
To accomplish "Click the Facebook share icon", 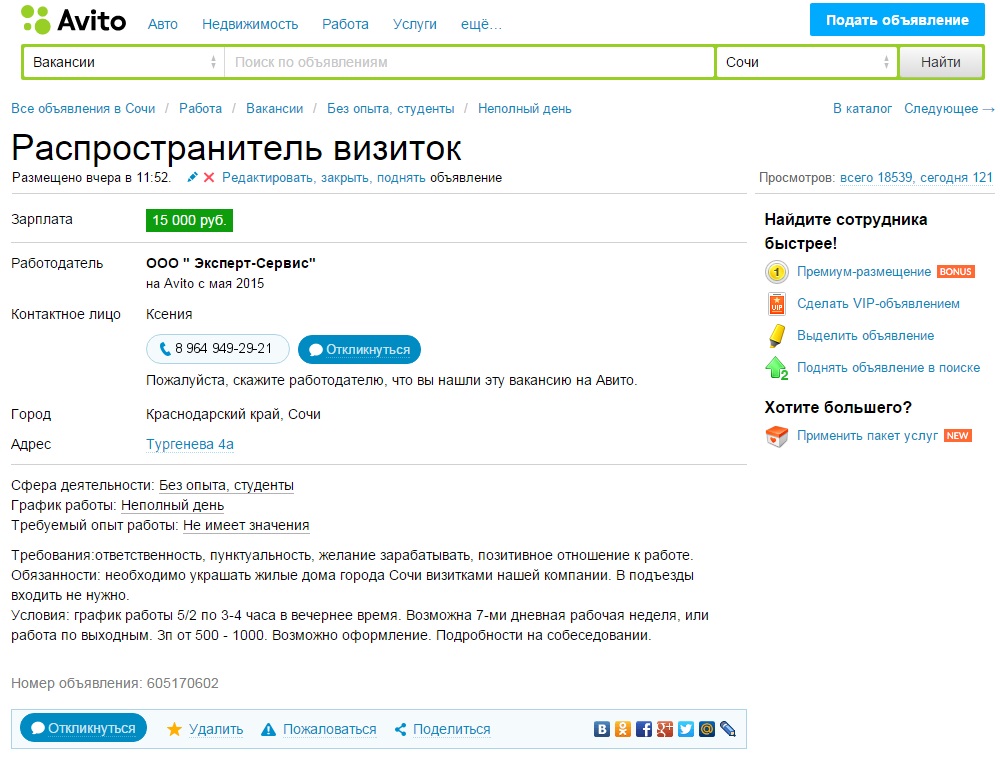I will pyautogui.click(x=644, y=729).
